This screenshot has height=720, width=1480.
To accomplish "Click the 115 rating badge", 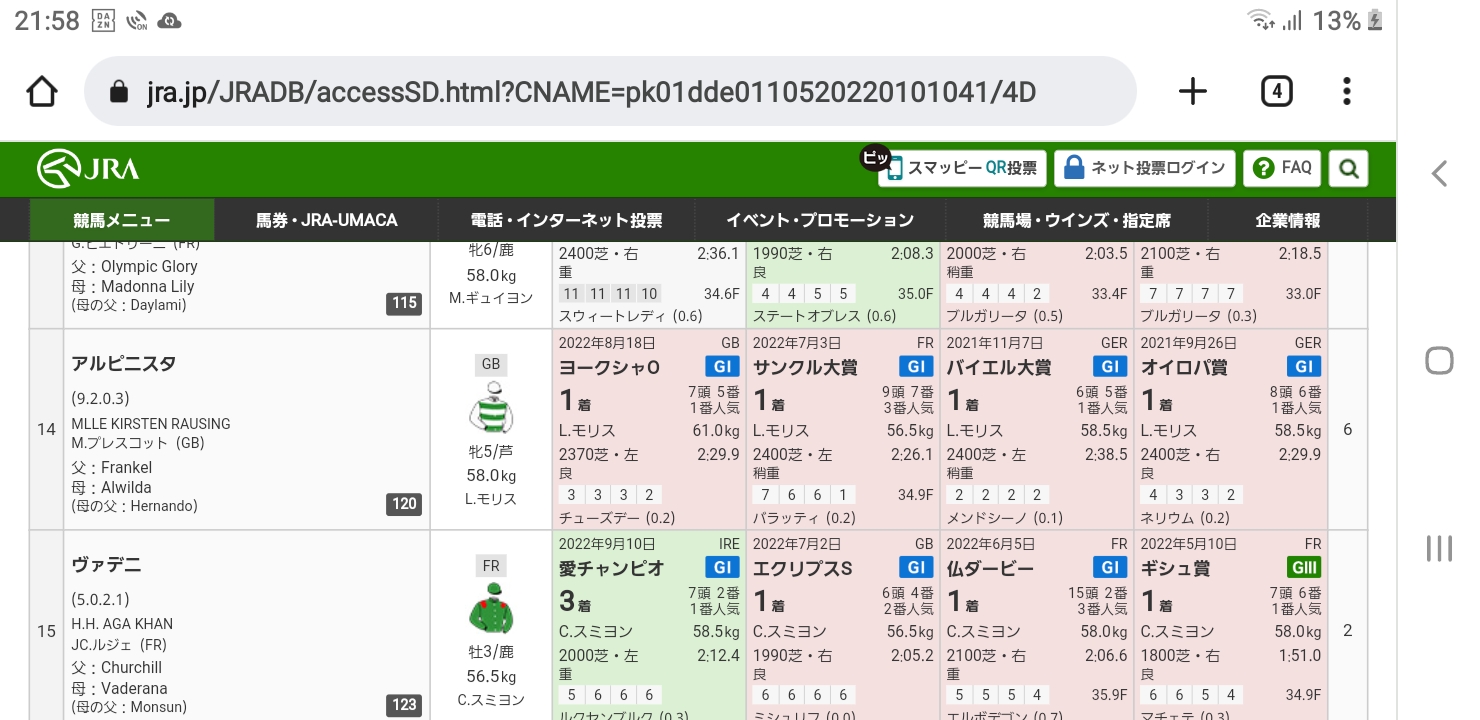I will 404,303.
